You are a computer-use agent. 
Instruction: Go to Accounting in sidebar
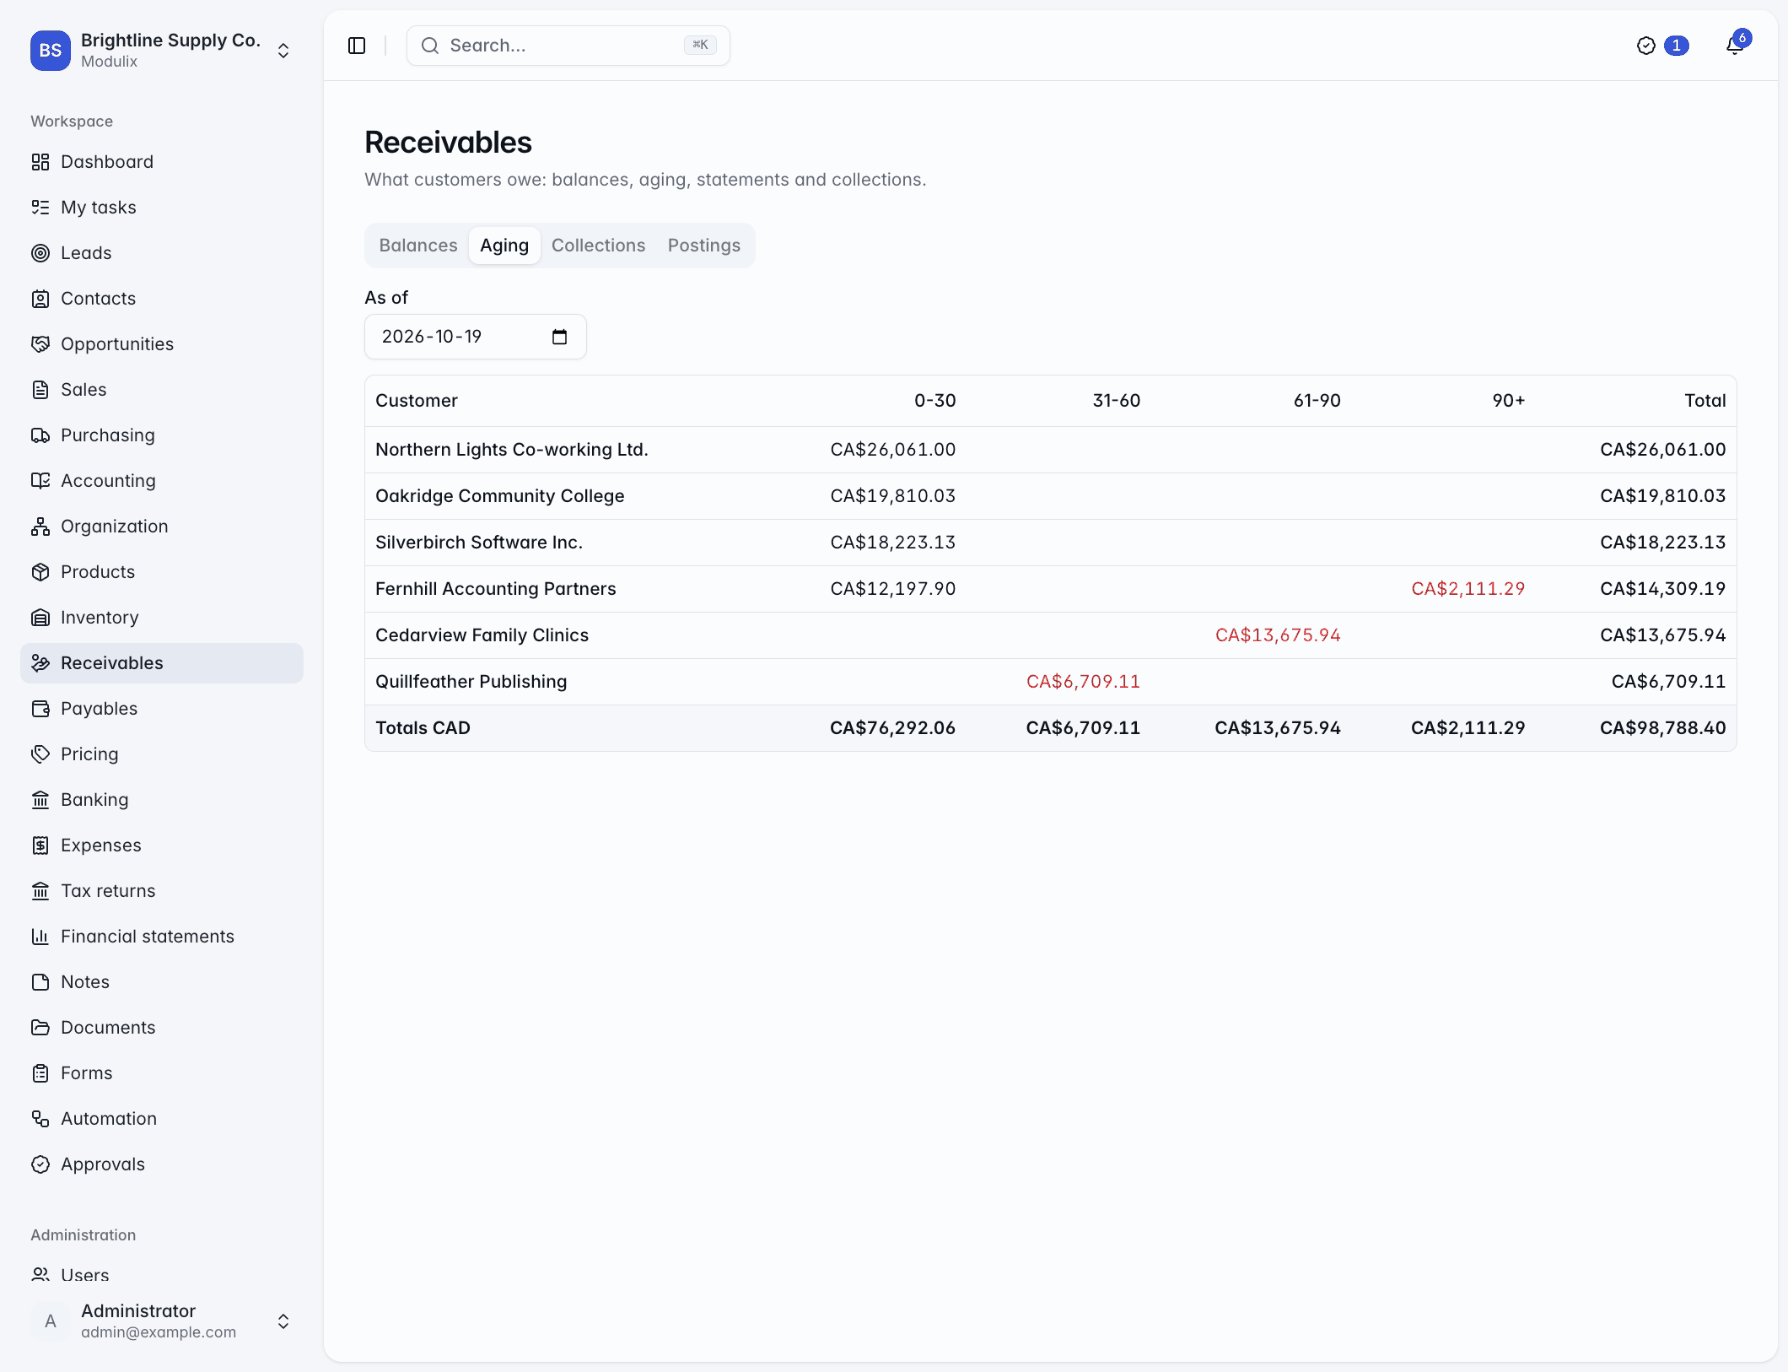tap(161, 481)
